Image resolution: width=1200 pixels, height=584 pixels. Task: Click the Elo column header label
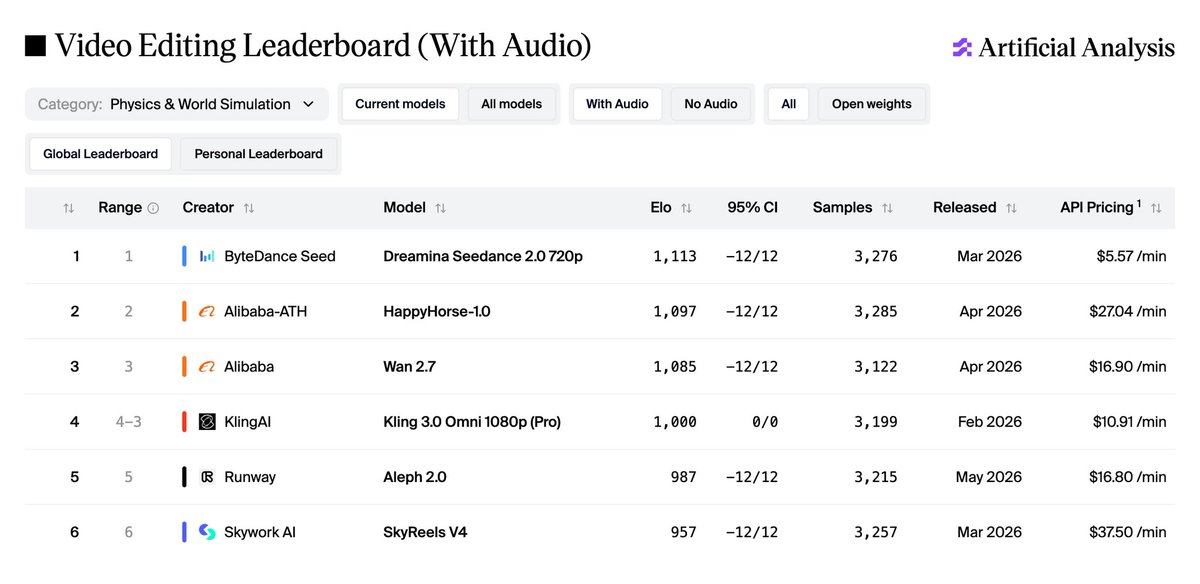tap(660, 208)
